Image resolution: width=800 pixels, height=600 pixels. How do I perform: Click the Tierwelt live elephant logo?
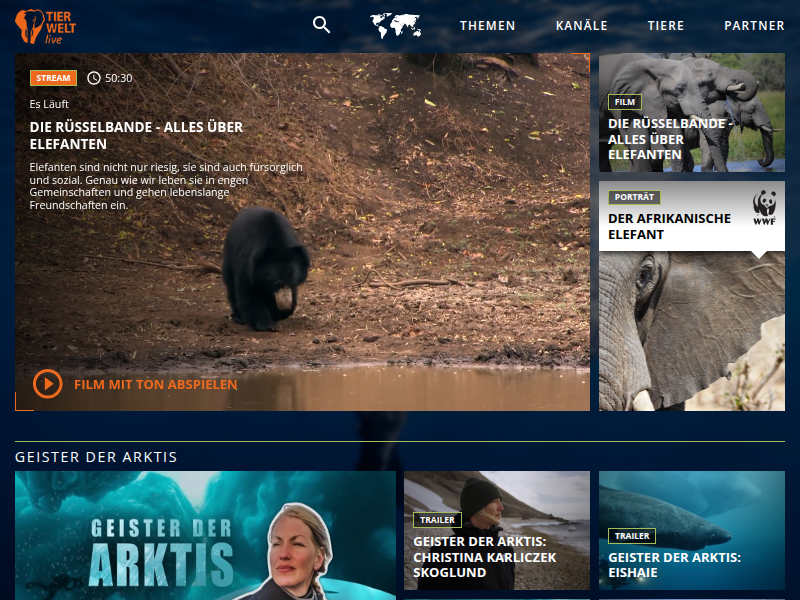coord(46,26)
